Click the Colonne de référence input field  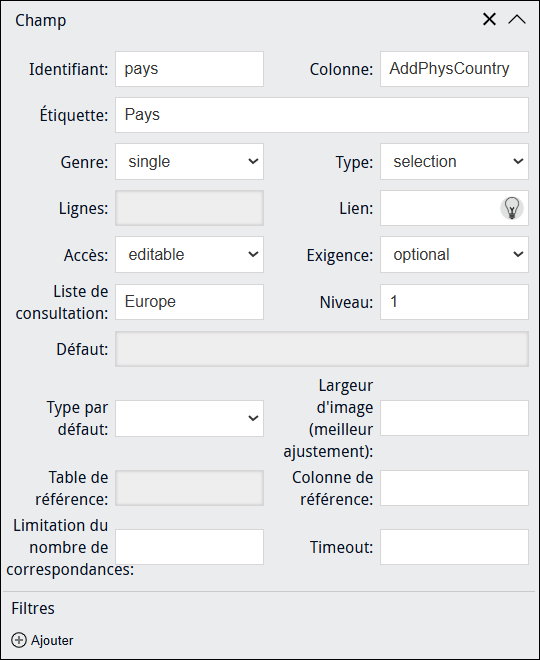[454, 488]
